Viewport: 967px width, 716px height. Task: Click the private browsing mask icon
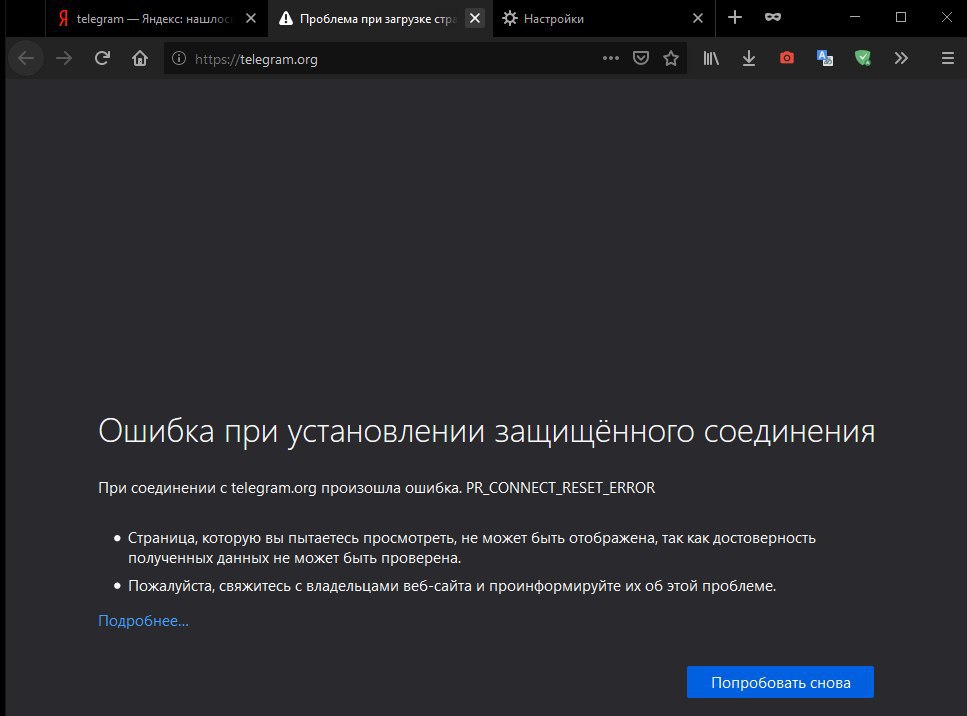[773, 17]
